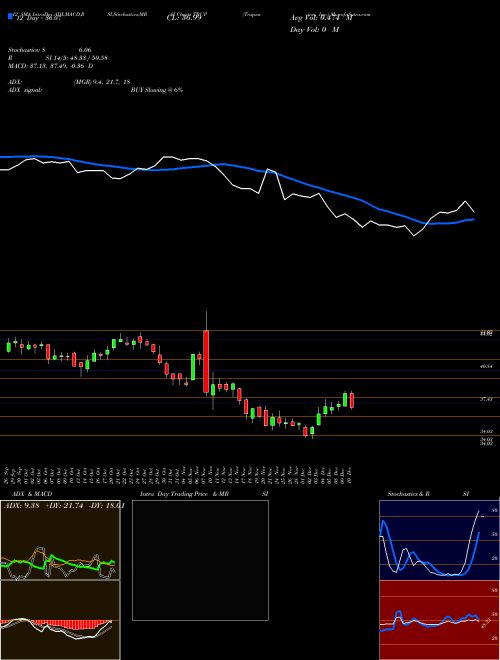Click the 'SI 14/5: 48.33 / 59.58' value
Screen dimensions: 500x660
pyautogui.click(x=77, y=58)
